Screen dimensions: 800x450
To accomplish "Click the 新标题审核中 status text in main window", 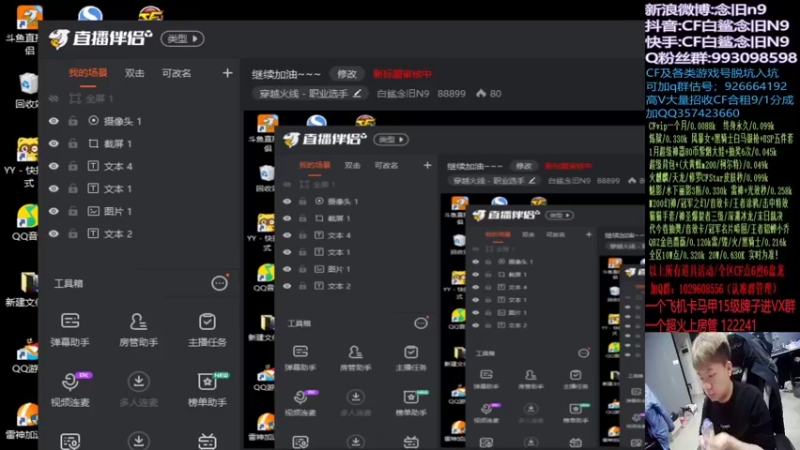I will point(402,74).
